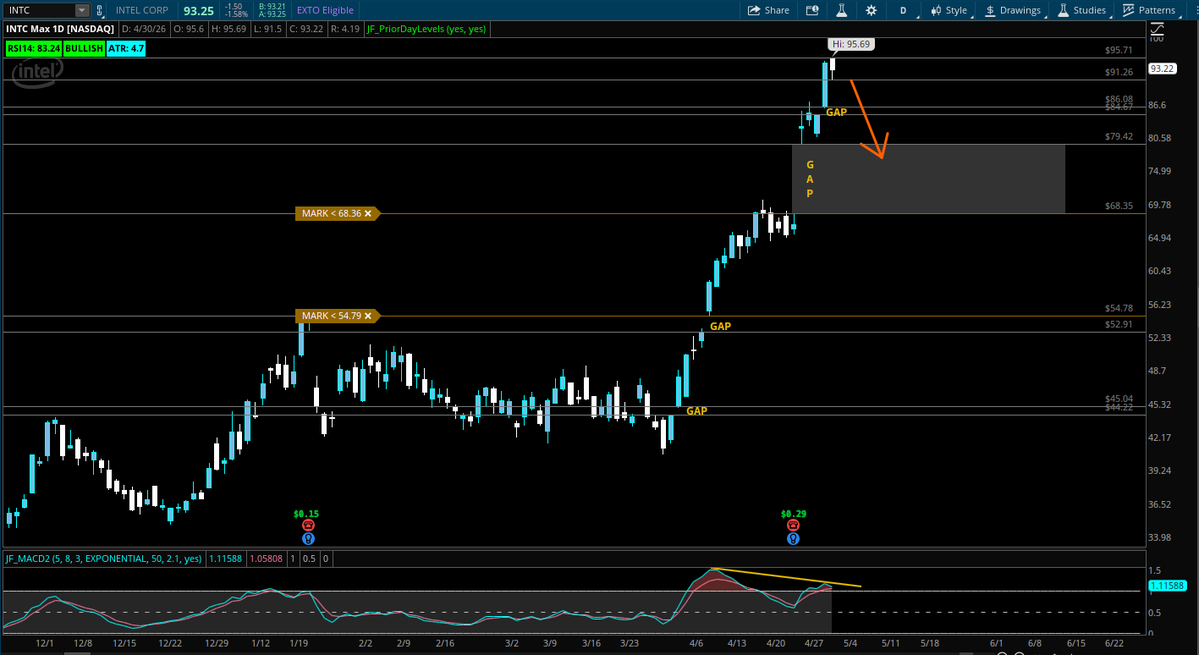This screenshot has width=1199, height=655.
Task: Click the INTEL CORP company name
Action: pyautogui.click(x=141, y=11)
